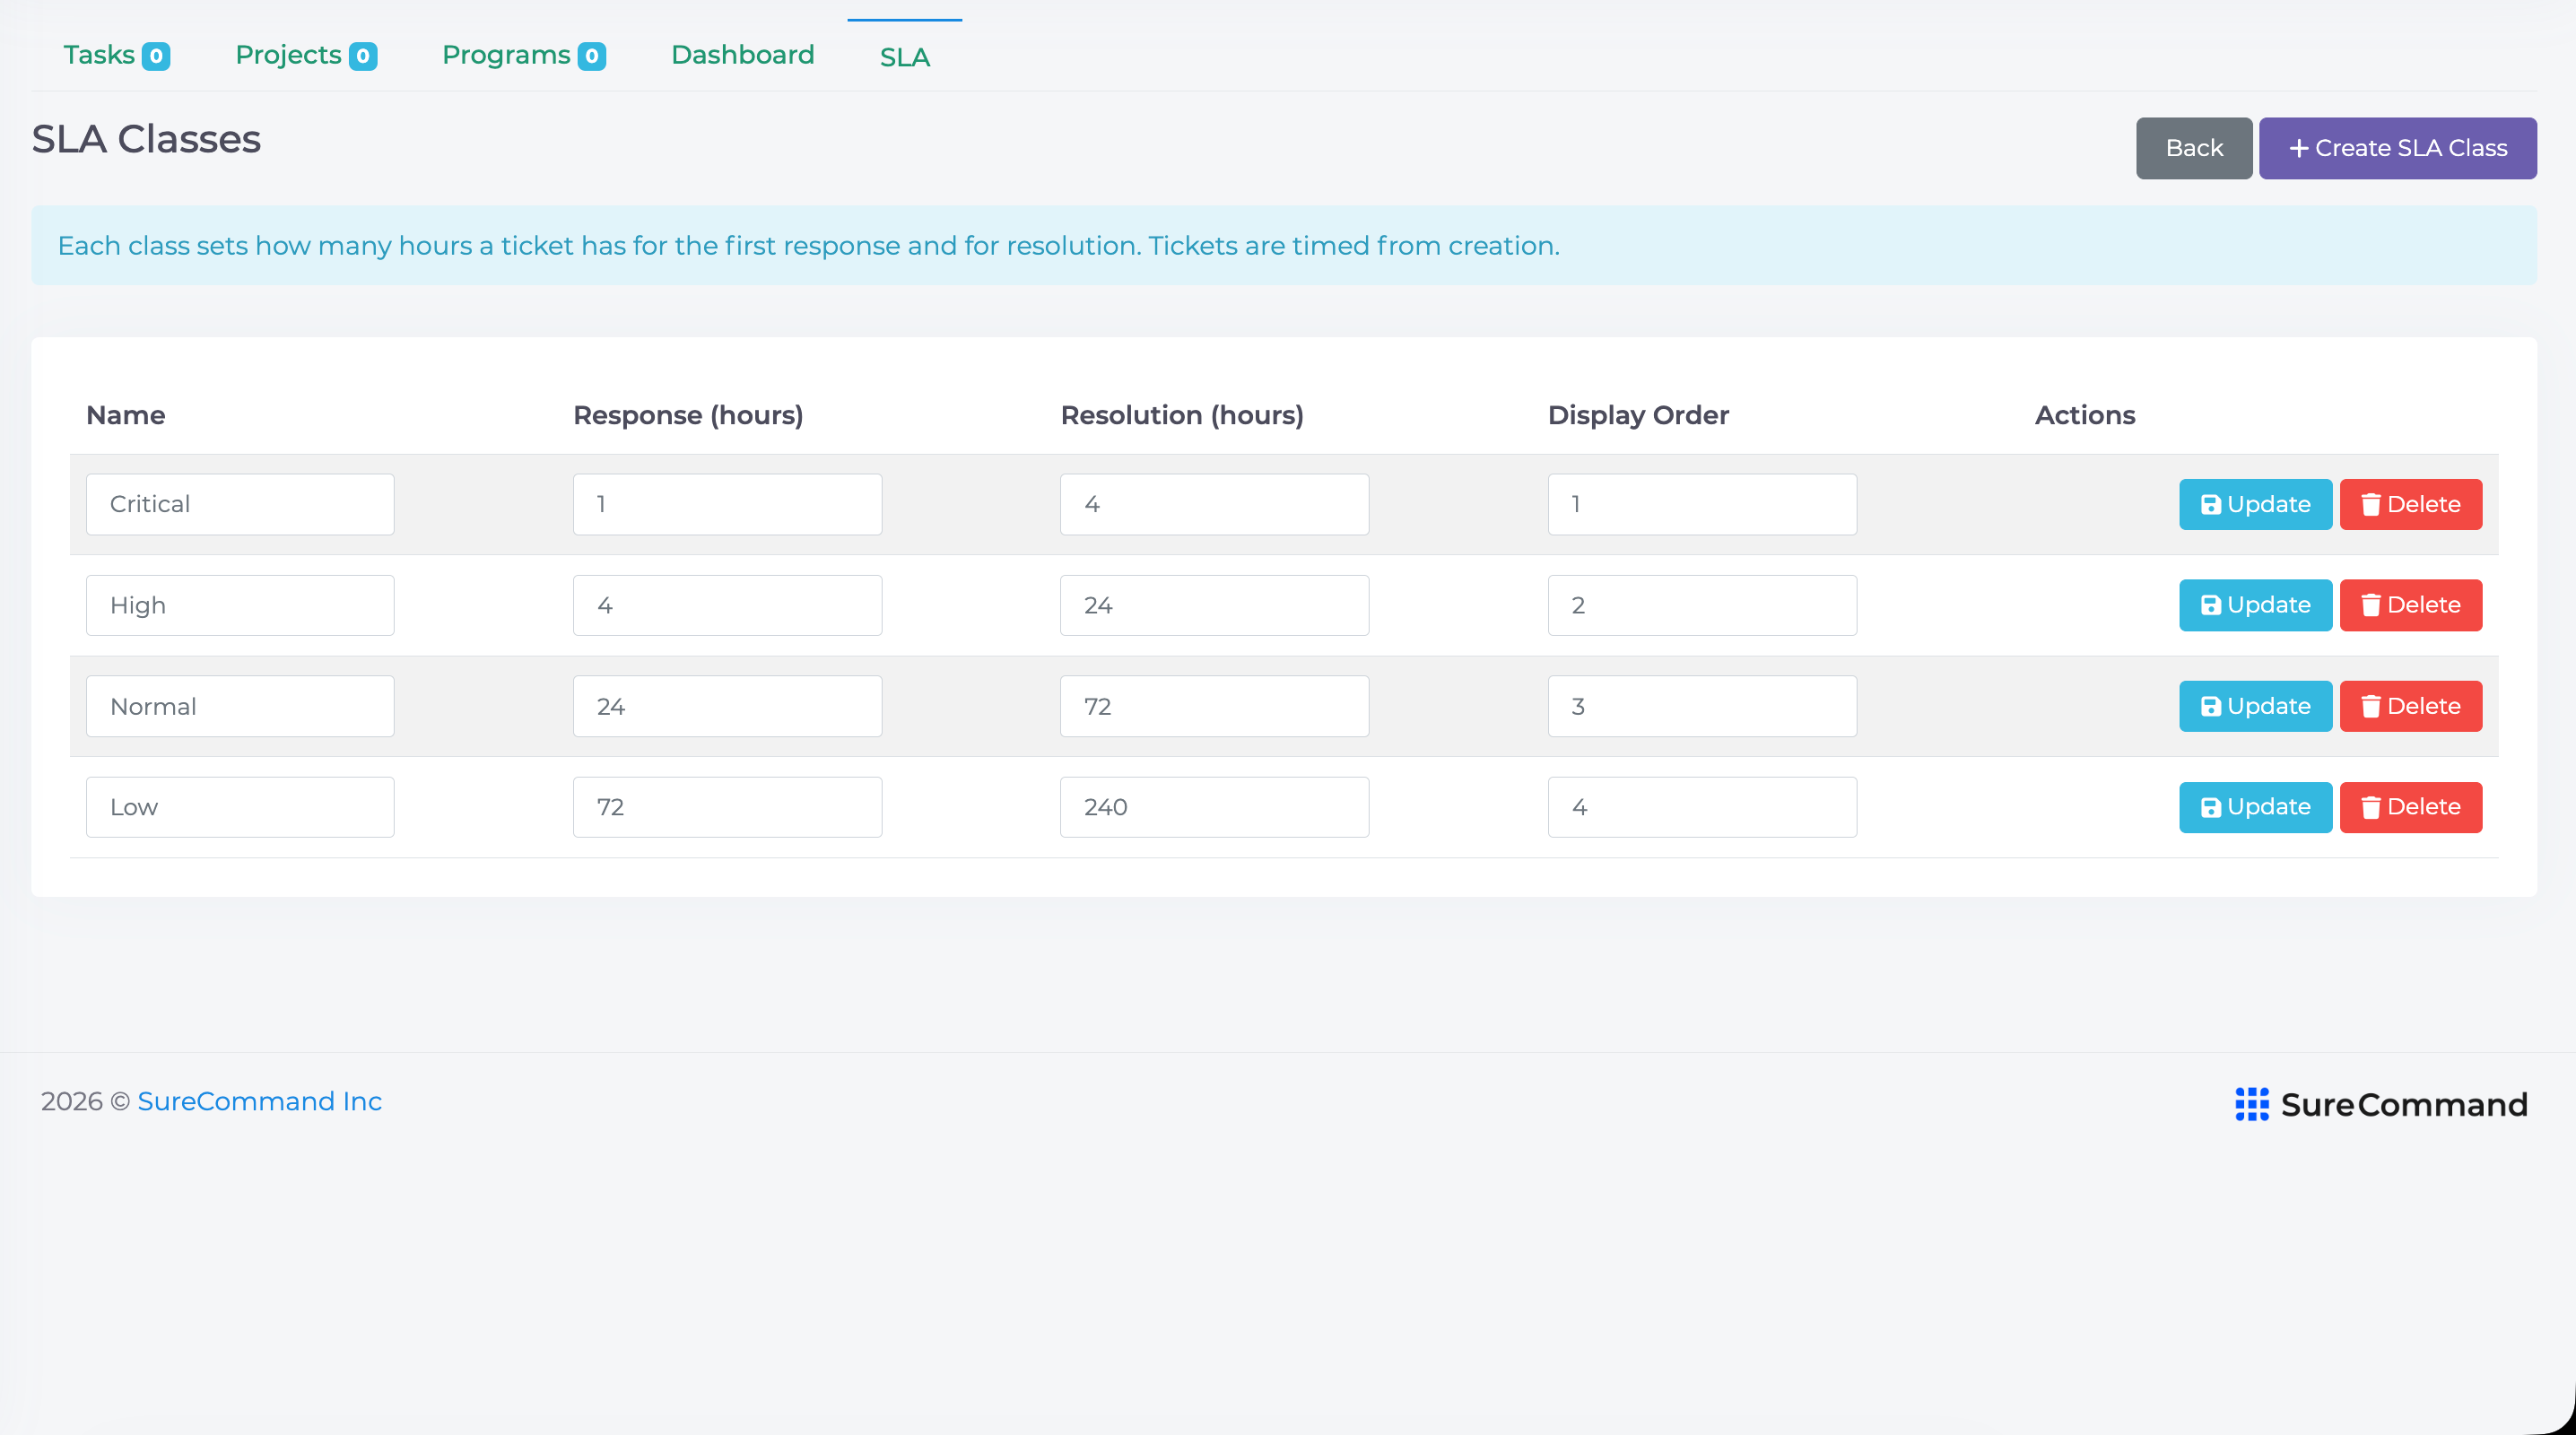This screenshot has height=1435, width=2576.
Task: Click the trash icon in Low row Delete
Action: [x=2370, y=807]
